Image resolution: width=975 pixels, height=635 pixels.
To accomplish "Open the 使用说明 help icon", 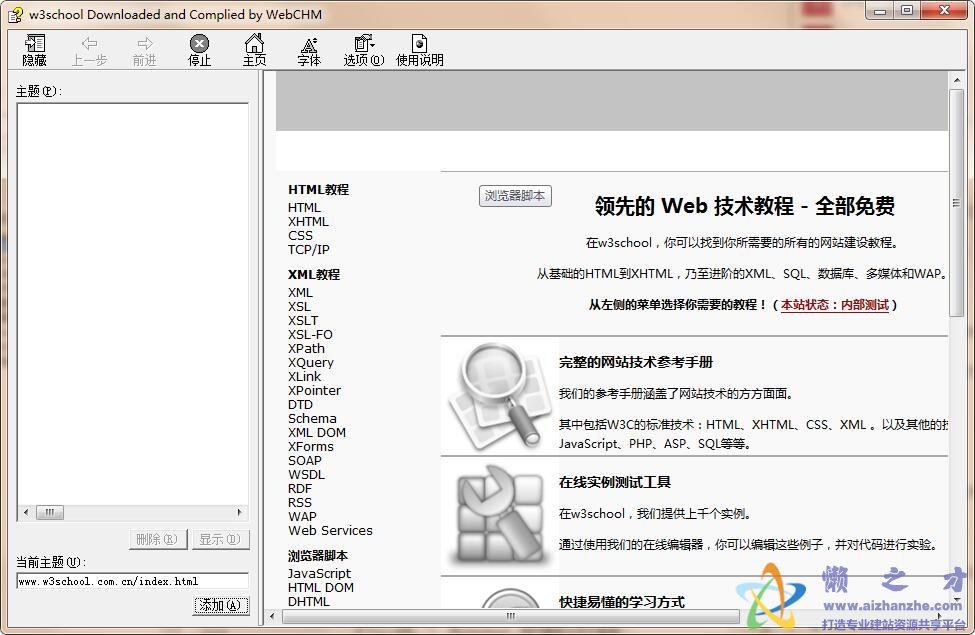I will tap(419, 48).
